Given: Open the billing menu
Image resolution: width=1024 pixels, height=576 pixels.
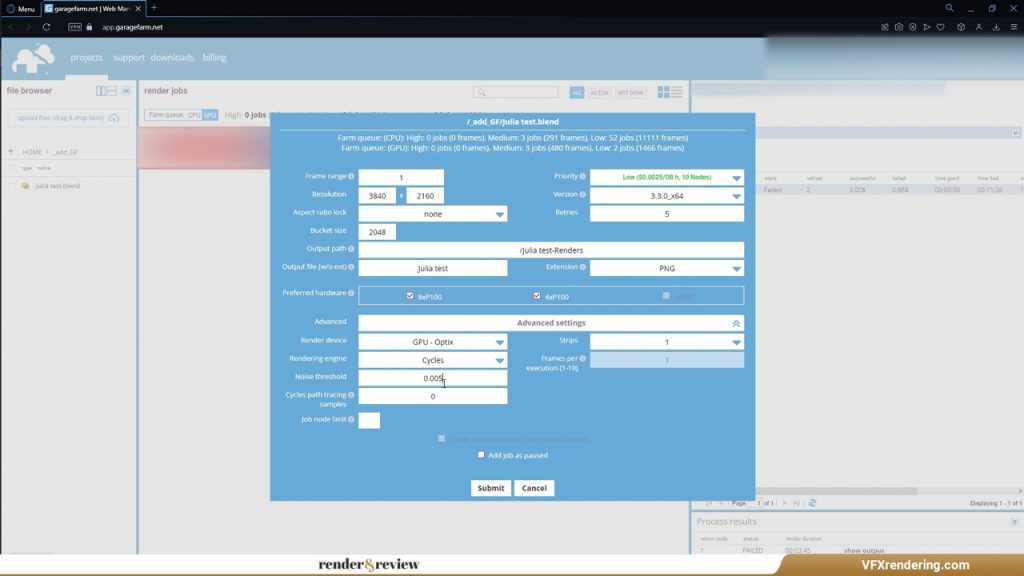Looking at the screenshot, I should [x=214, y=57].
